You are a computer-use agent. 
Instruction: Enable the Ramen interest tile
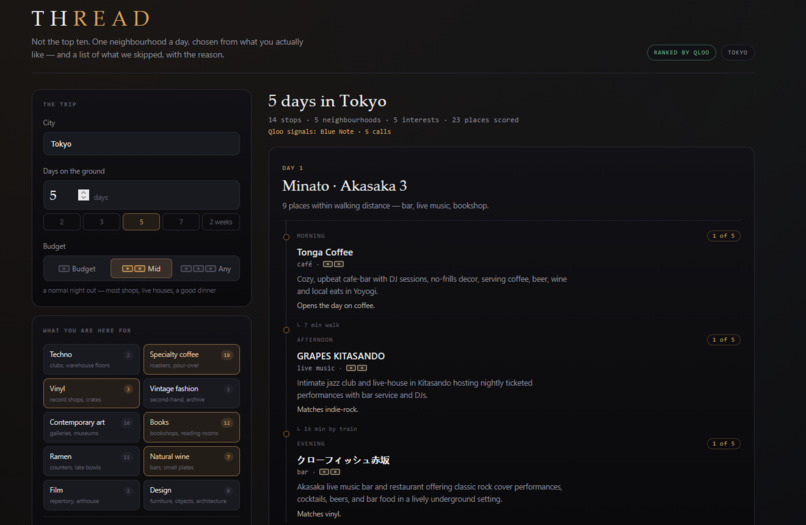point(91,461)
